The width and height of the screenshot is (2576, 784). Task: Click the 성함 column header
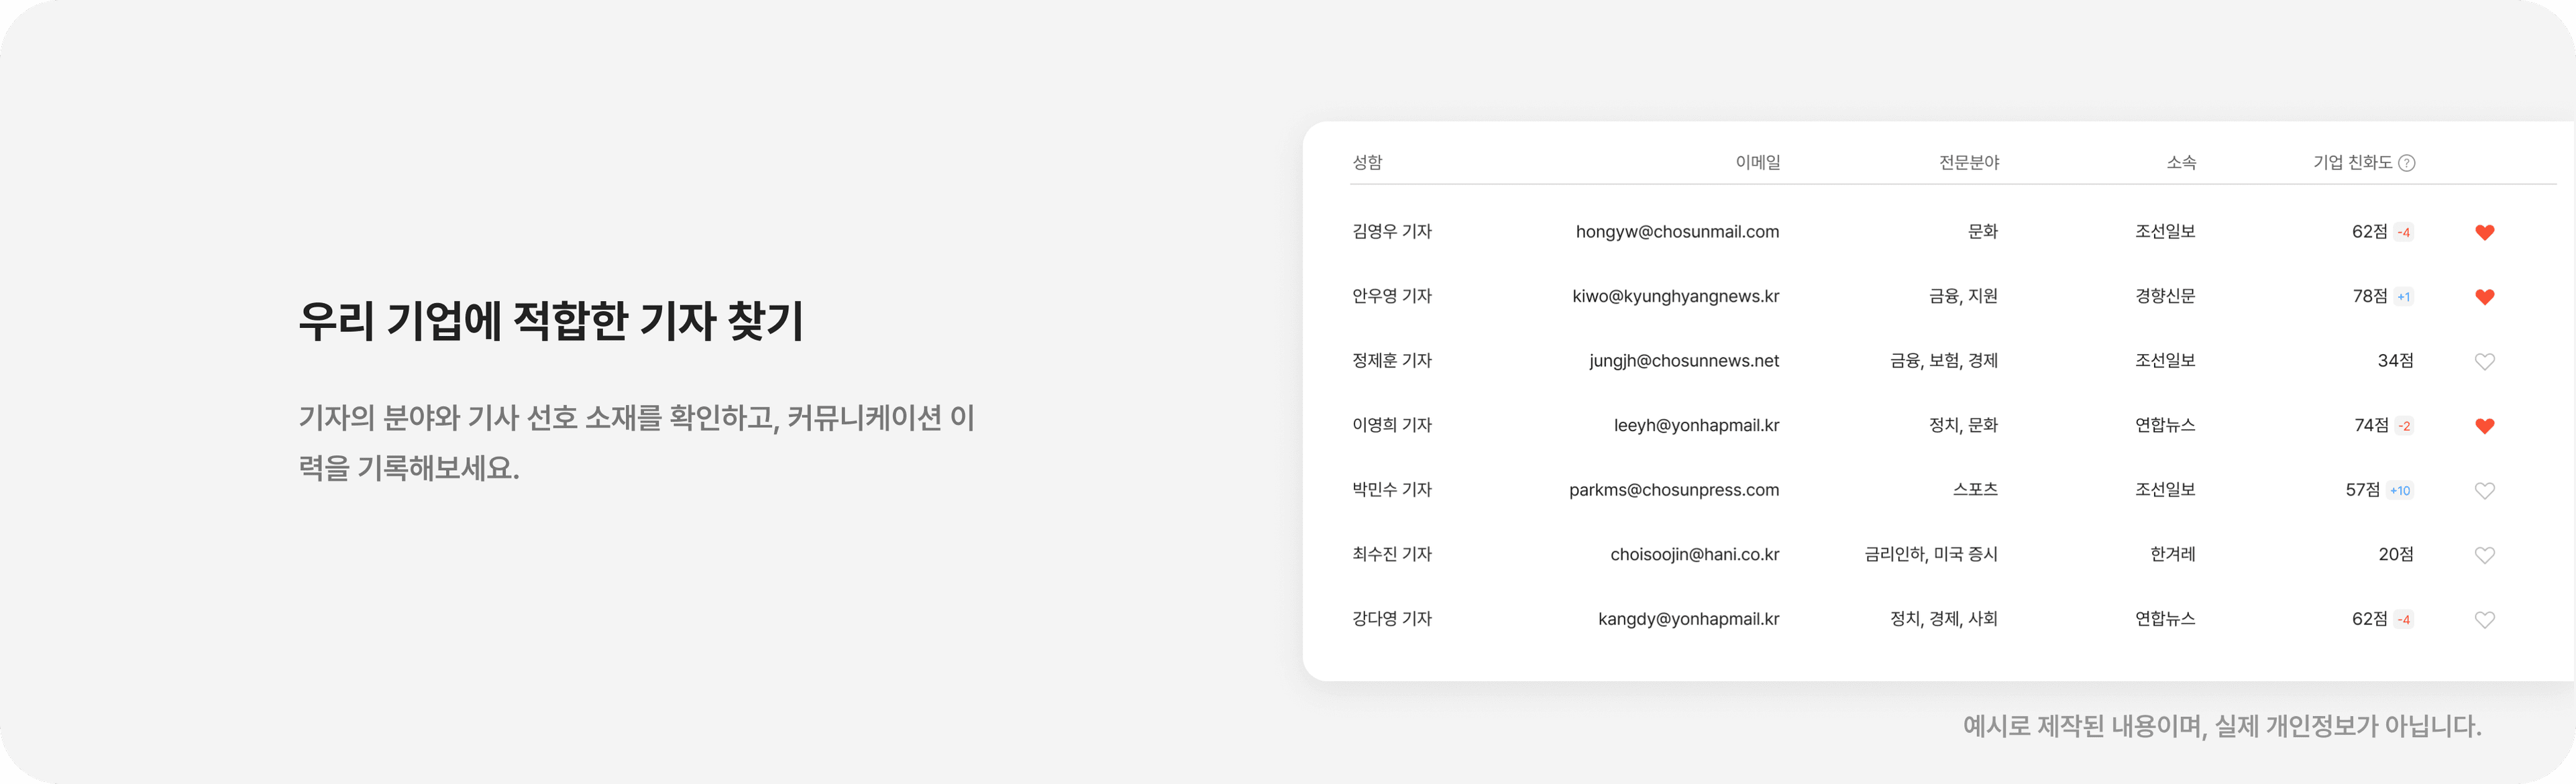[x=1367, y=162]
